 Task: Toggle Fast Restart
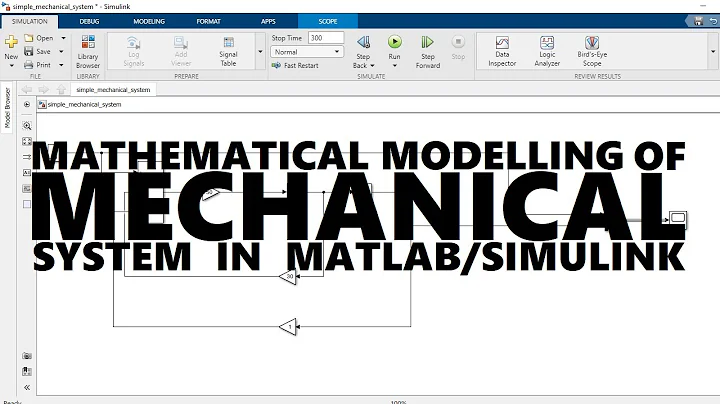point(295,65)
